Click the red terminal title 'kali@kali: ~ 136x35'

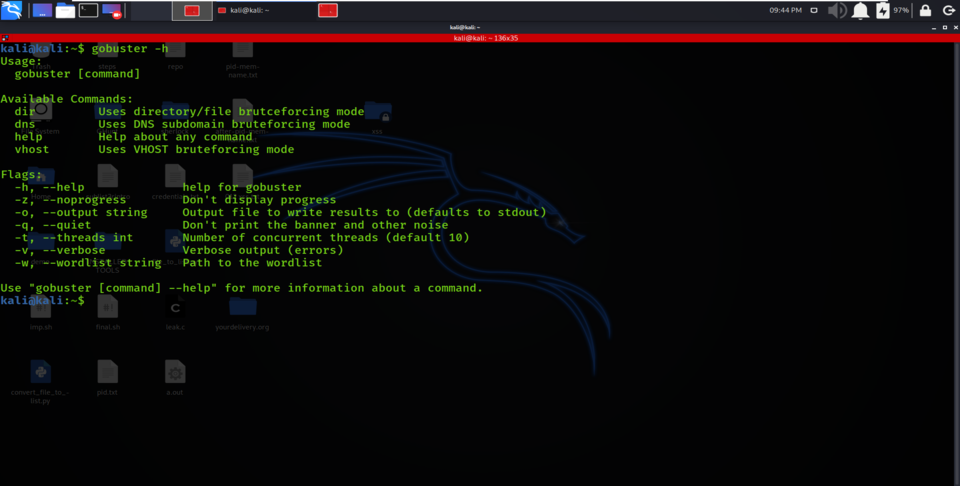click(486, 38)
